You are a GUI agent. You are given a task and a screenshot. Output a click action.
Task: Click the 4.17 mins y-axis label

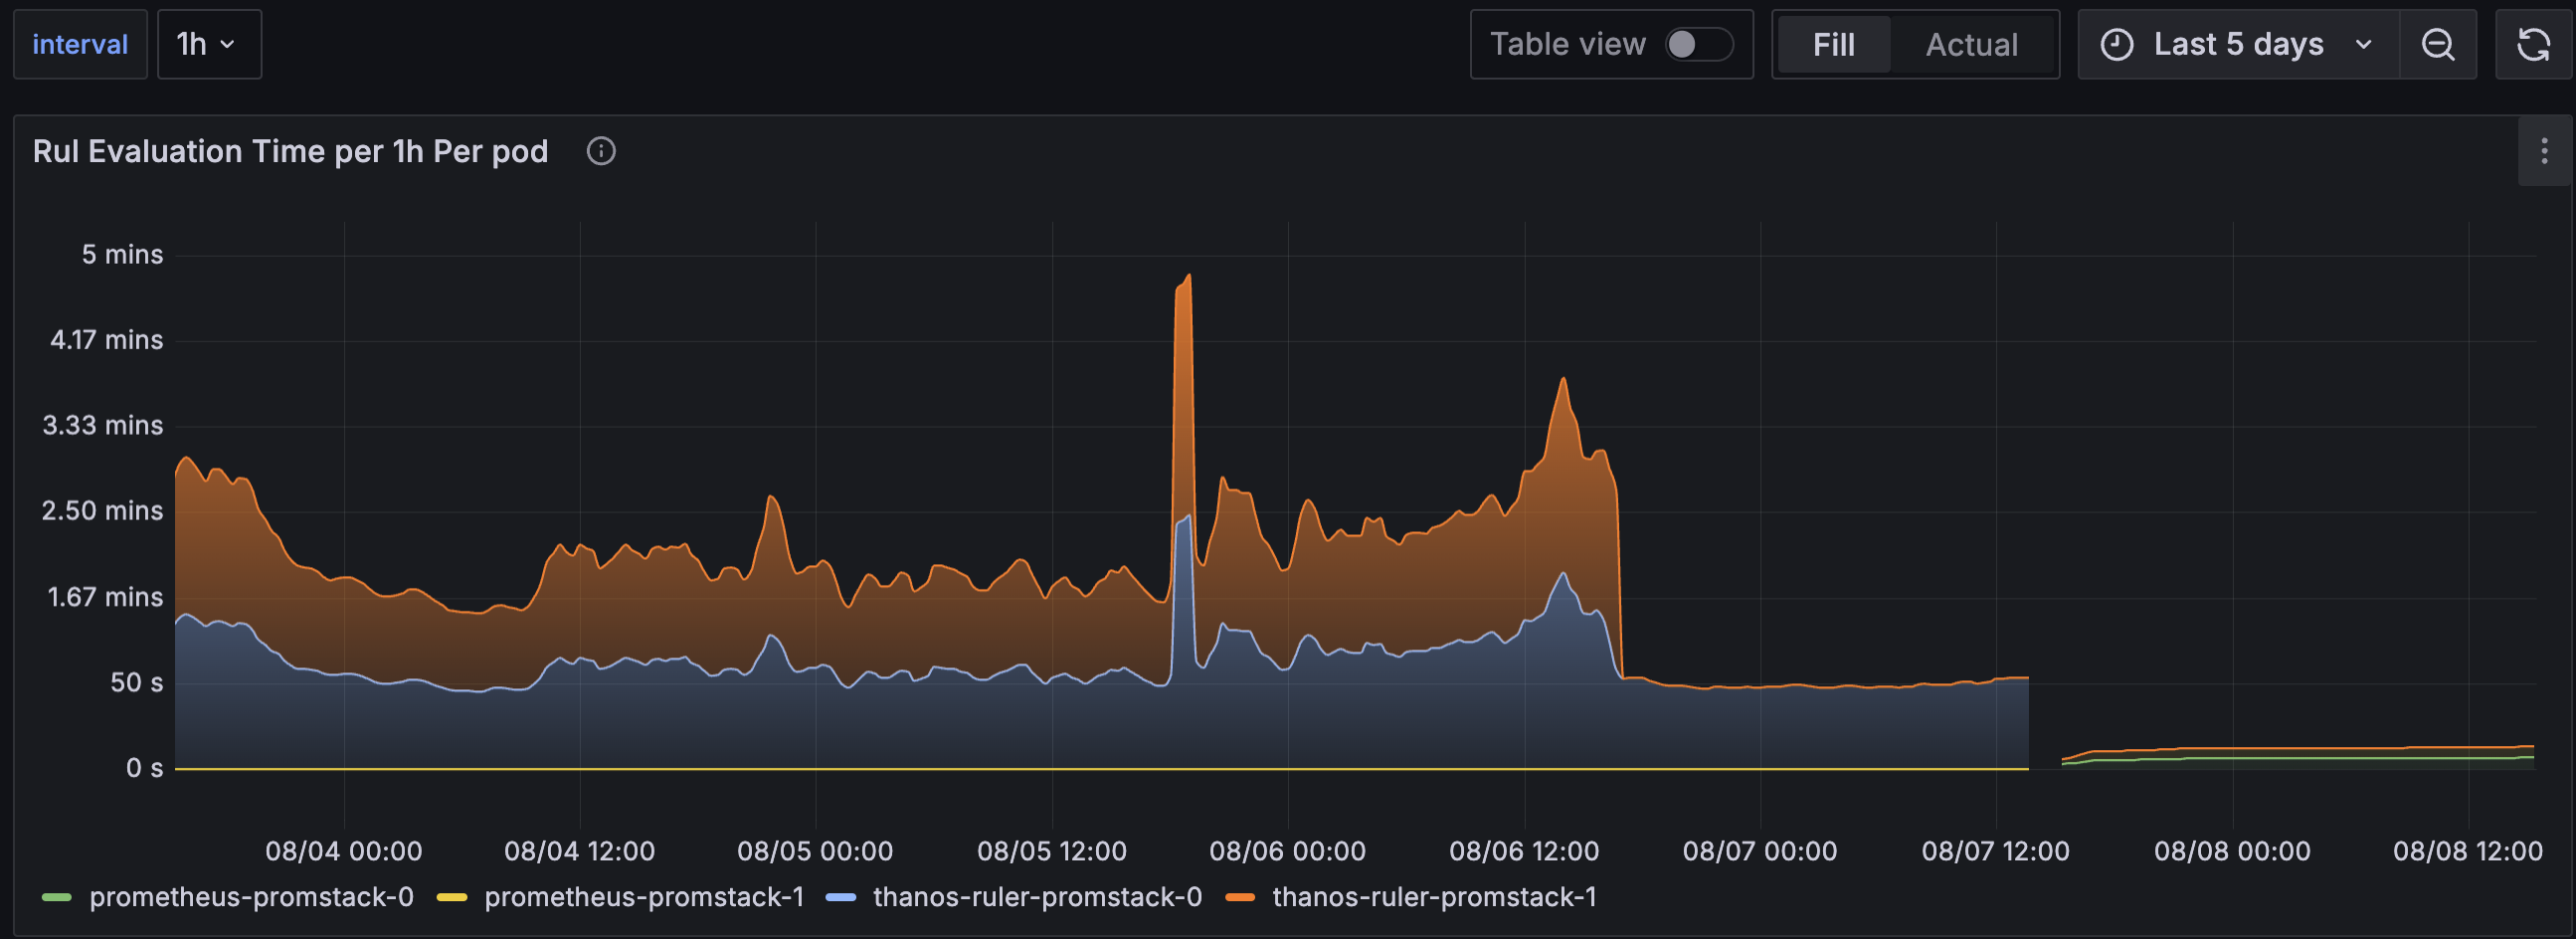[106, 340]
